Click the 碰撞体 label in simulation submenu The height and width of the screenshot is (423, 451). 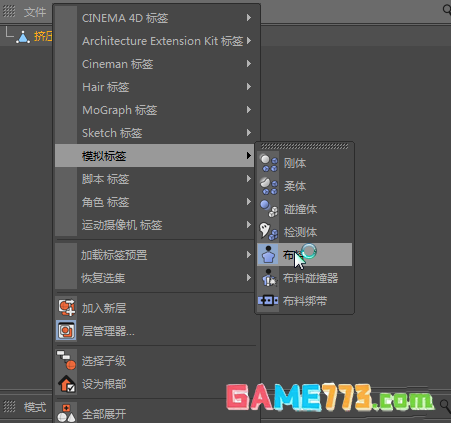300,209
